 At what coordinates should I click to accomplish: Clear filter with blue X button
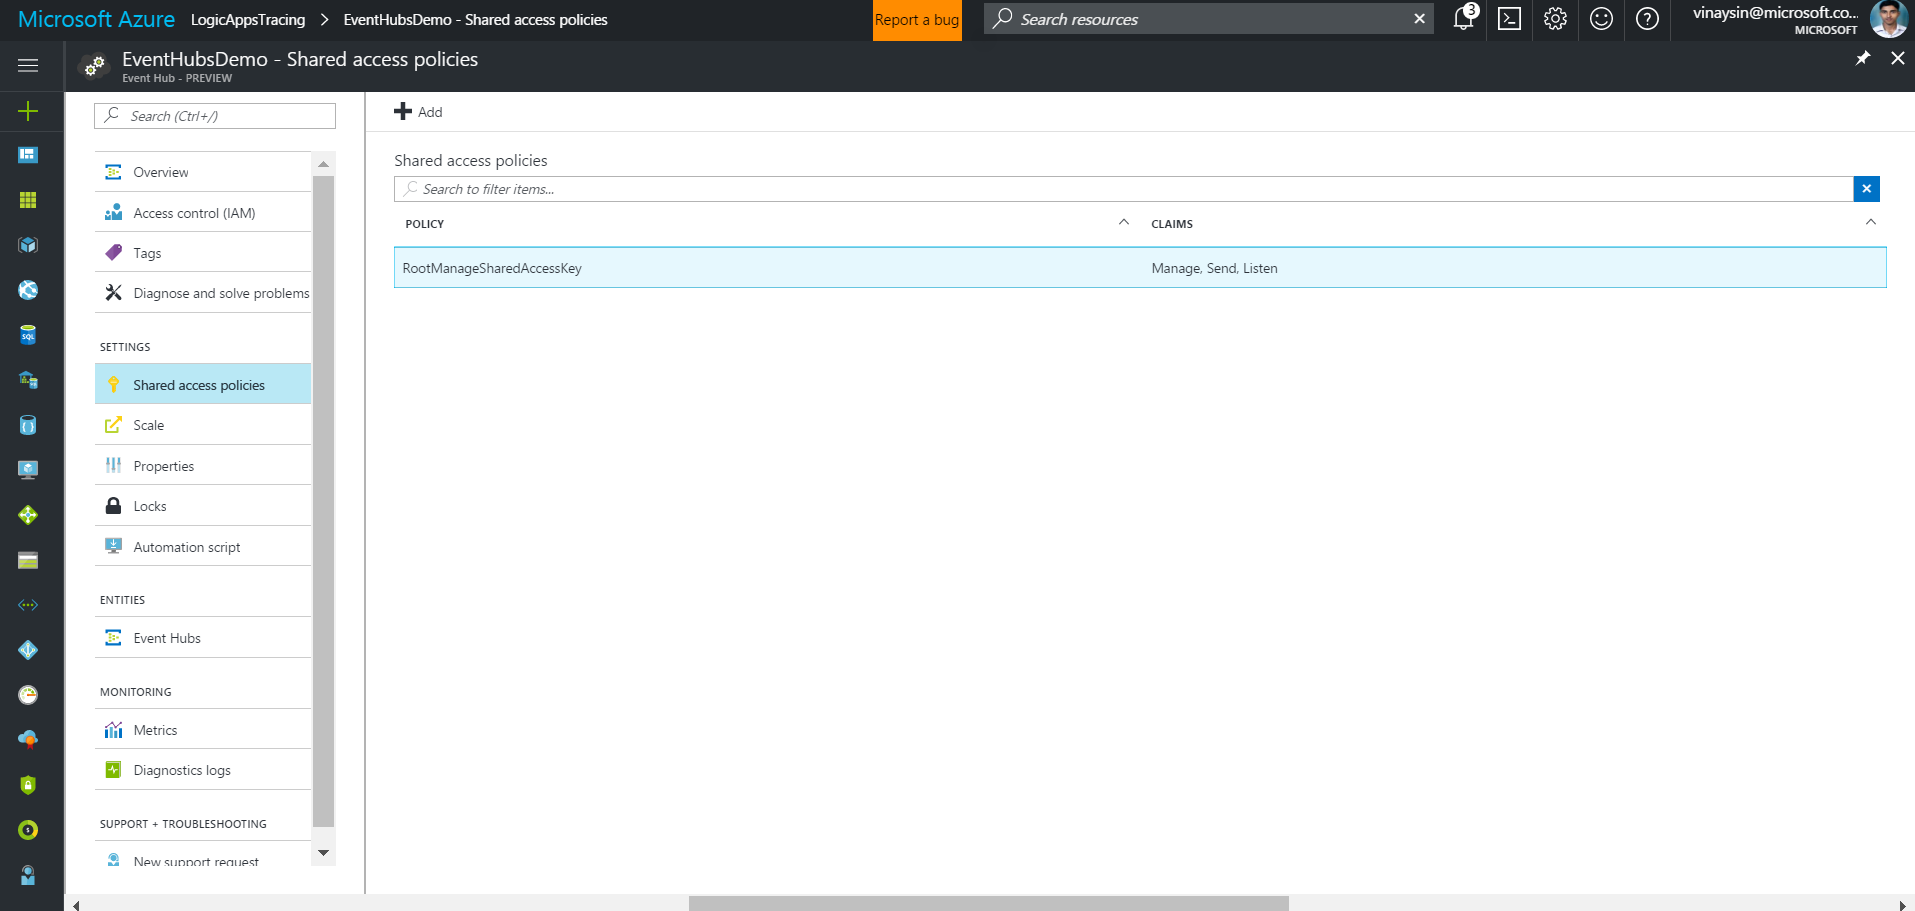(x=1866, y=189)
